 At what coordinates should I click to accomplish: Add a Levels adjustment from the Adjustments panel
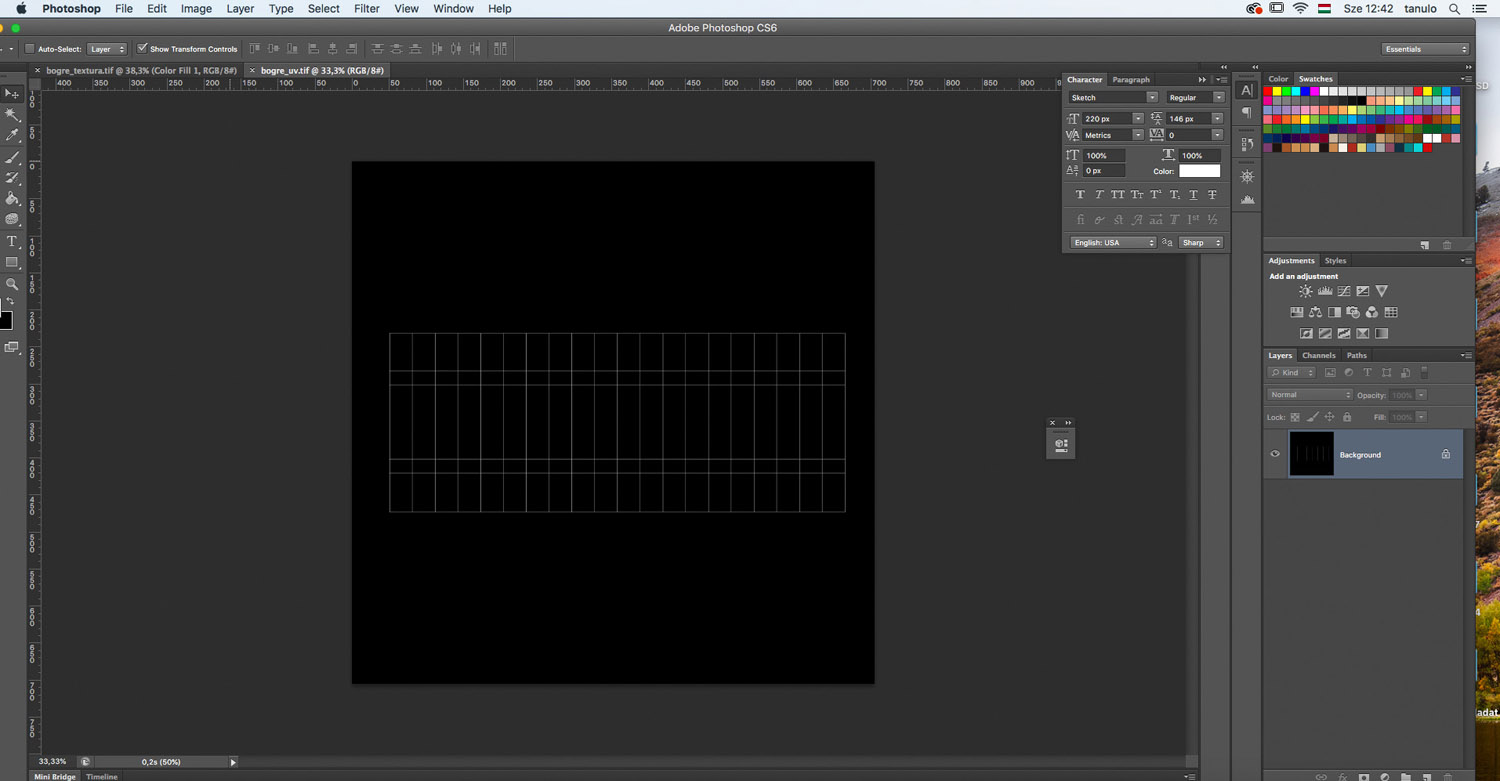click(1324, 291)
